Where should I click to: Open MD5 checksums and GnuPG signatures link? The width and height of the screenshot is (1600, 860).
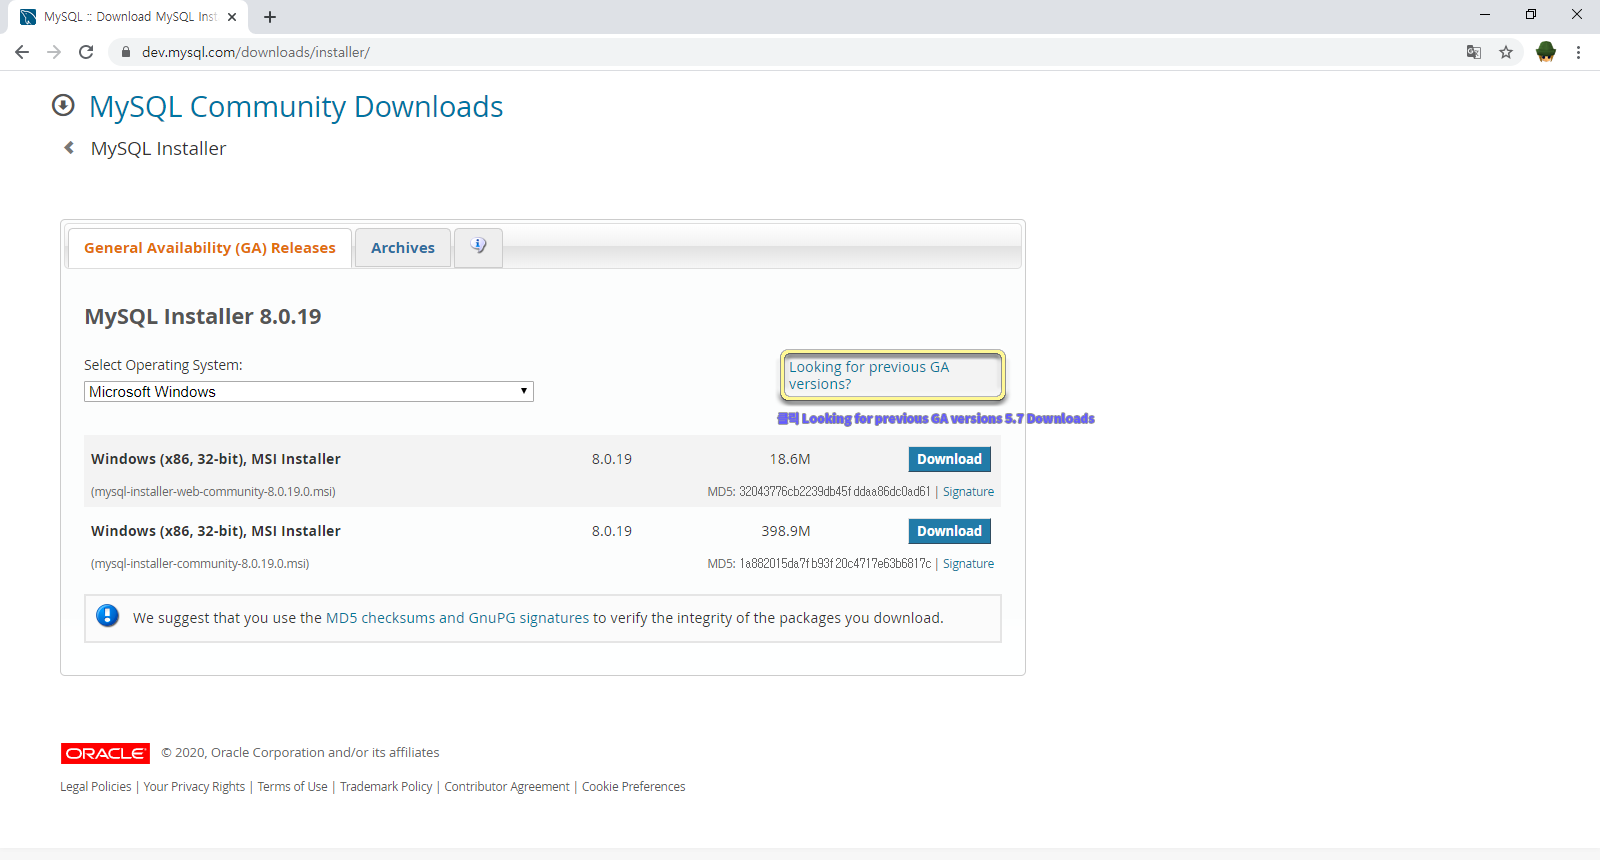[457, 618]
